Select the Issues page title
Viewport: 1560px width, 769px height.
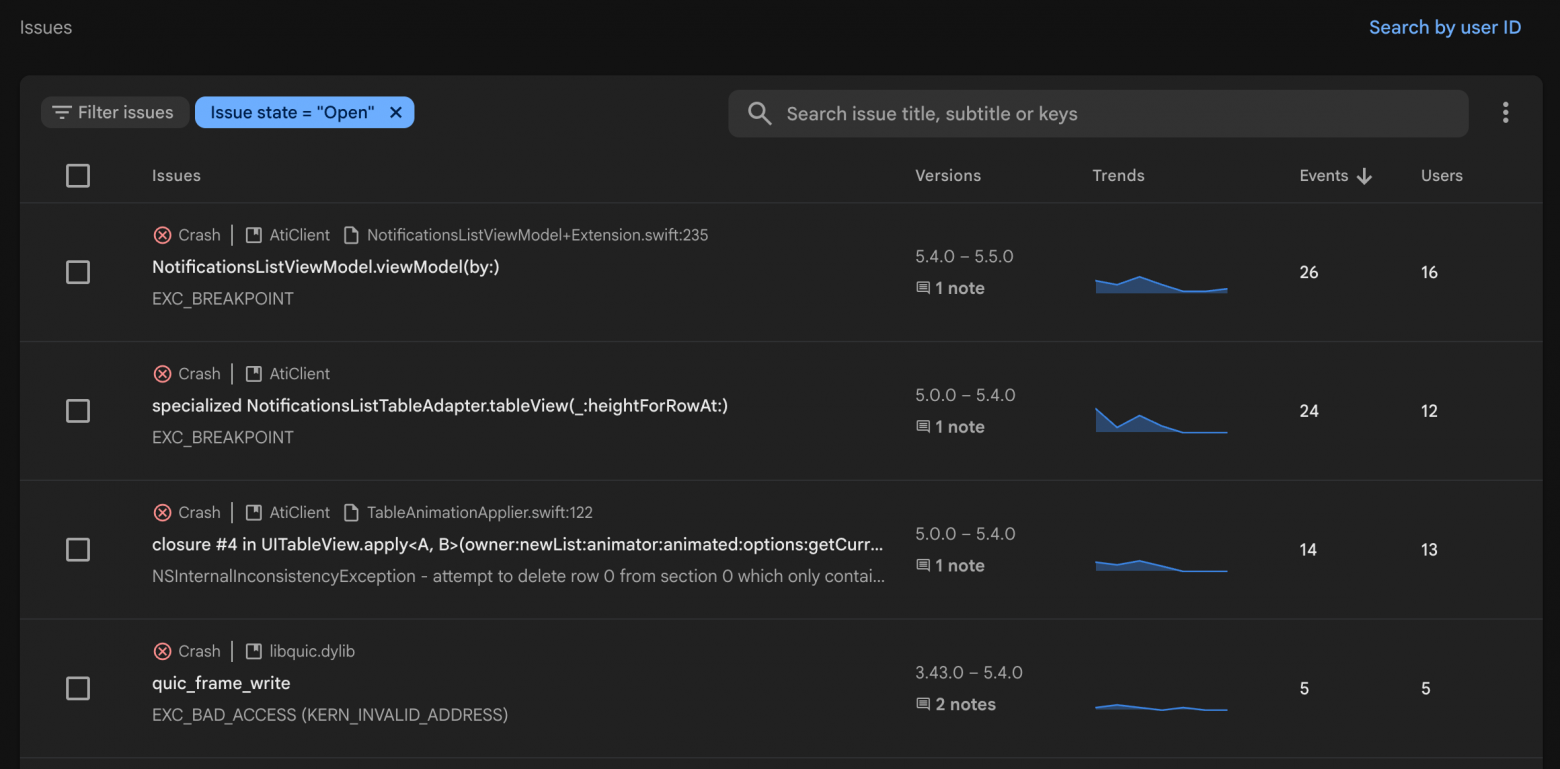pos(45,27)
